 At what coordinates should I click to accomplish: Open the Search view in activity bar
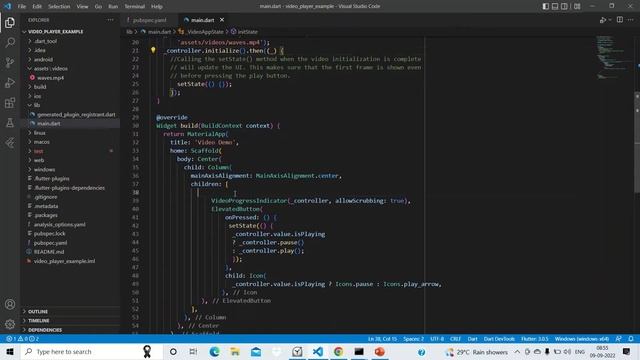point(10,42)
